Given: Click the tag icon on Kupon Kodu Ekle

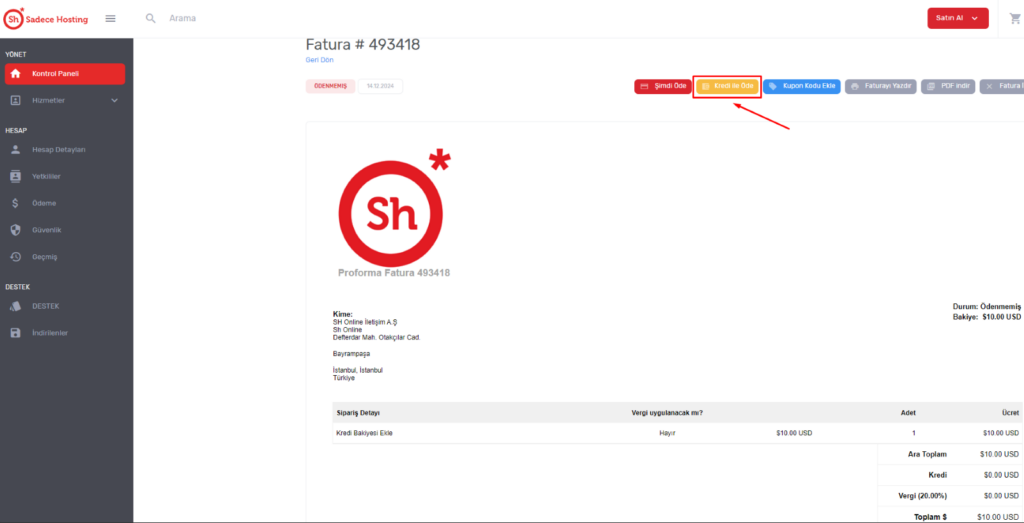Looking at the screenshot, I should point(773,86).
